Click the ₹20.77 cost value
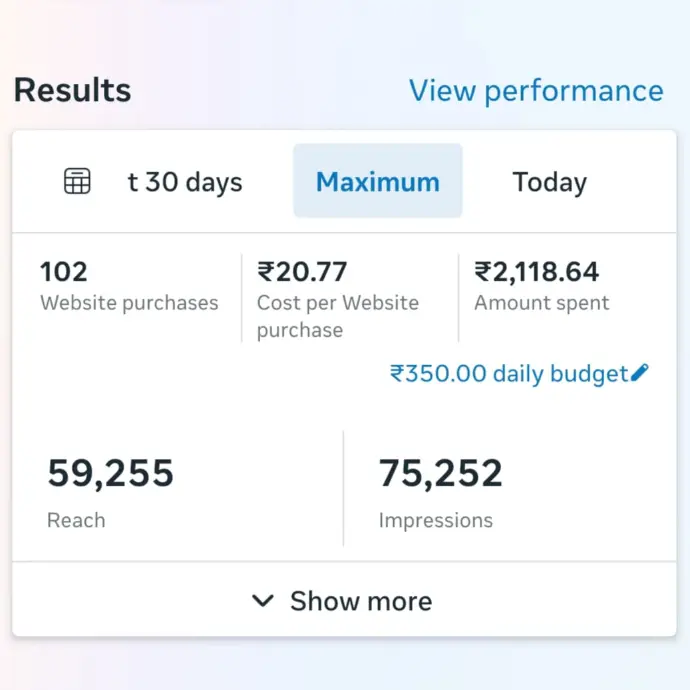 click(302, 271)
